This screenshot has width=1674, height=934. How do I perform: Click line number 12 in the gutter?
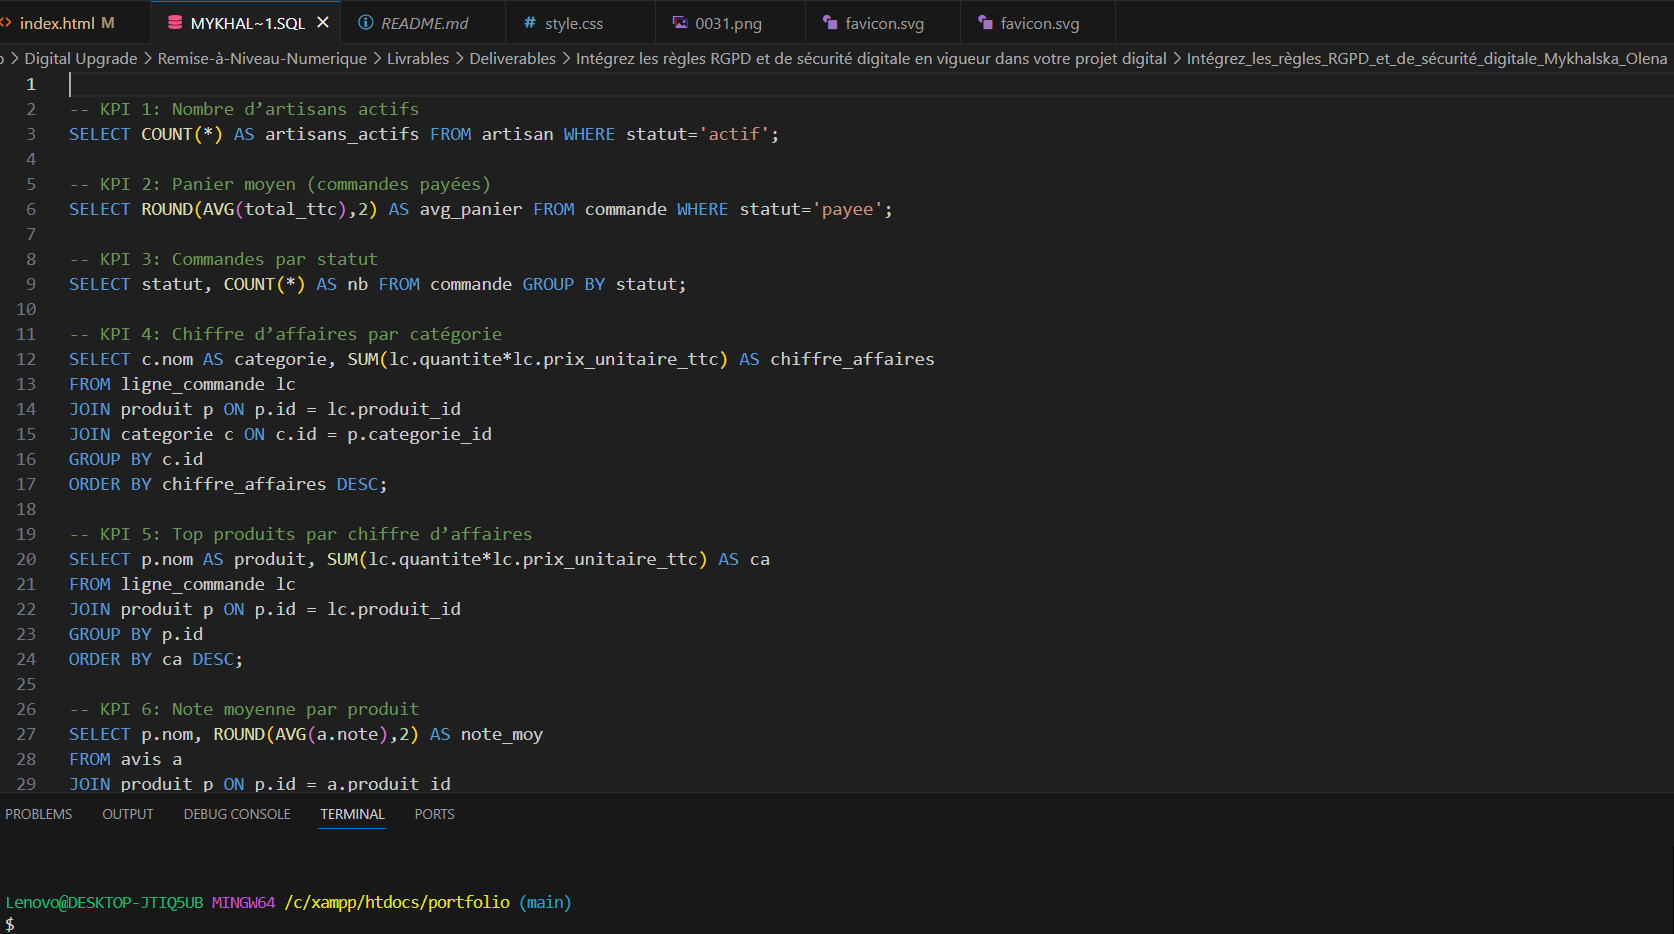(26, 359)
